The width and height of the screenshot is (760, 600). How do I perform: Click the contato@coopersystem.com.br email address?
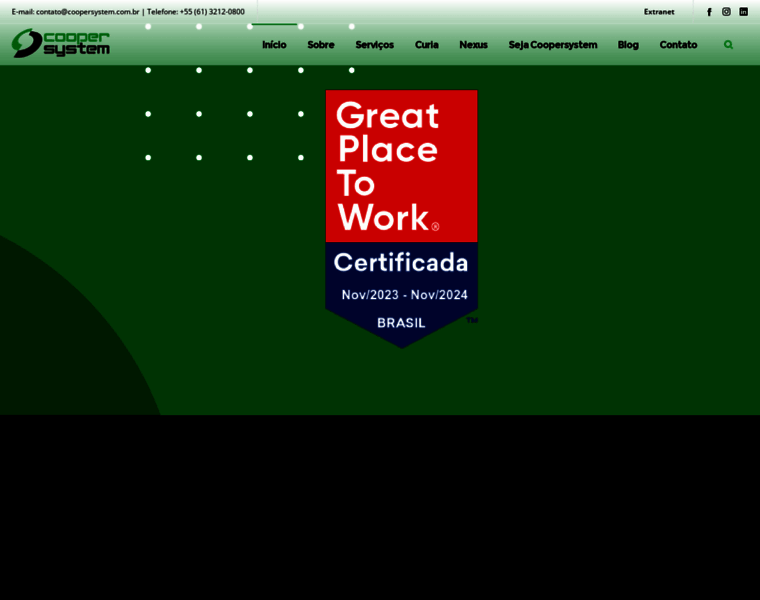(x=87, y=12)
